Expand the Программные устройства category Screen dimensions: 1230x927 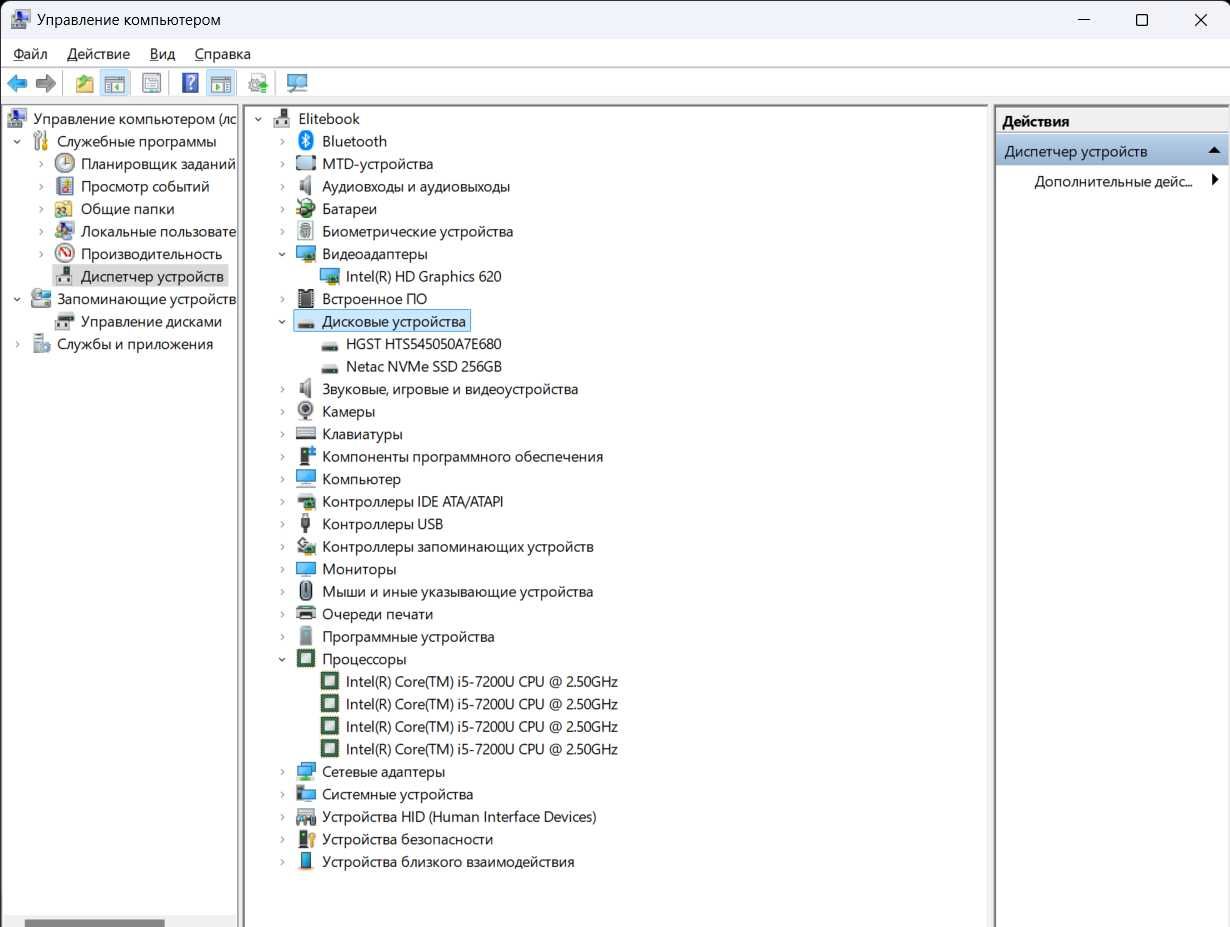coord(283,637)
